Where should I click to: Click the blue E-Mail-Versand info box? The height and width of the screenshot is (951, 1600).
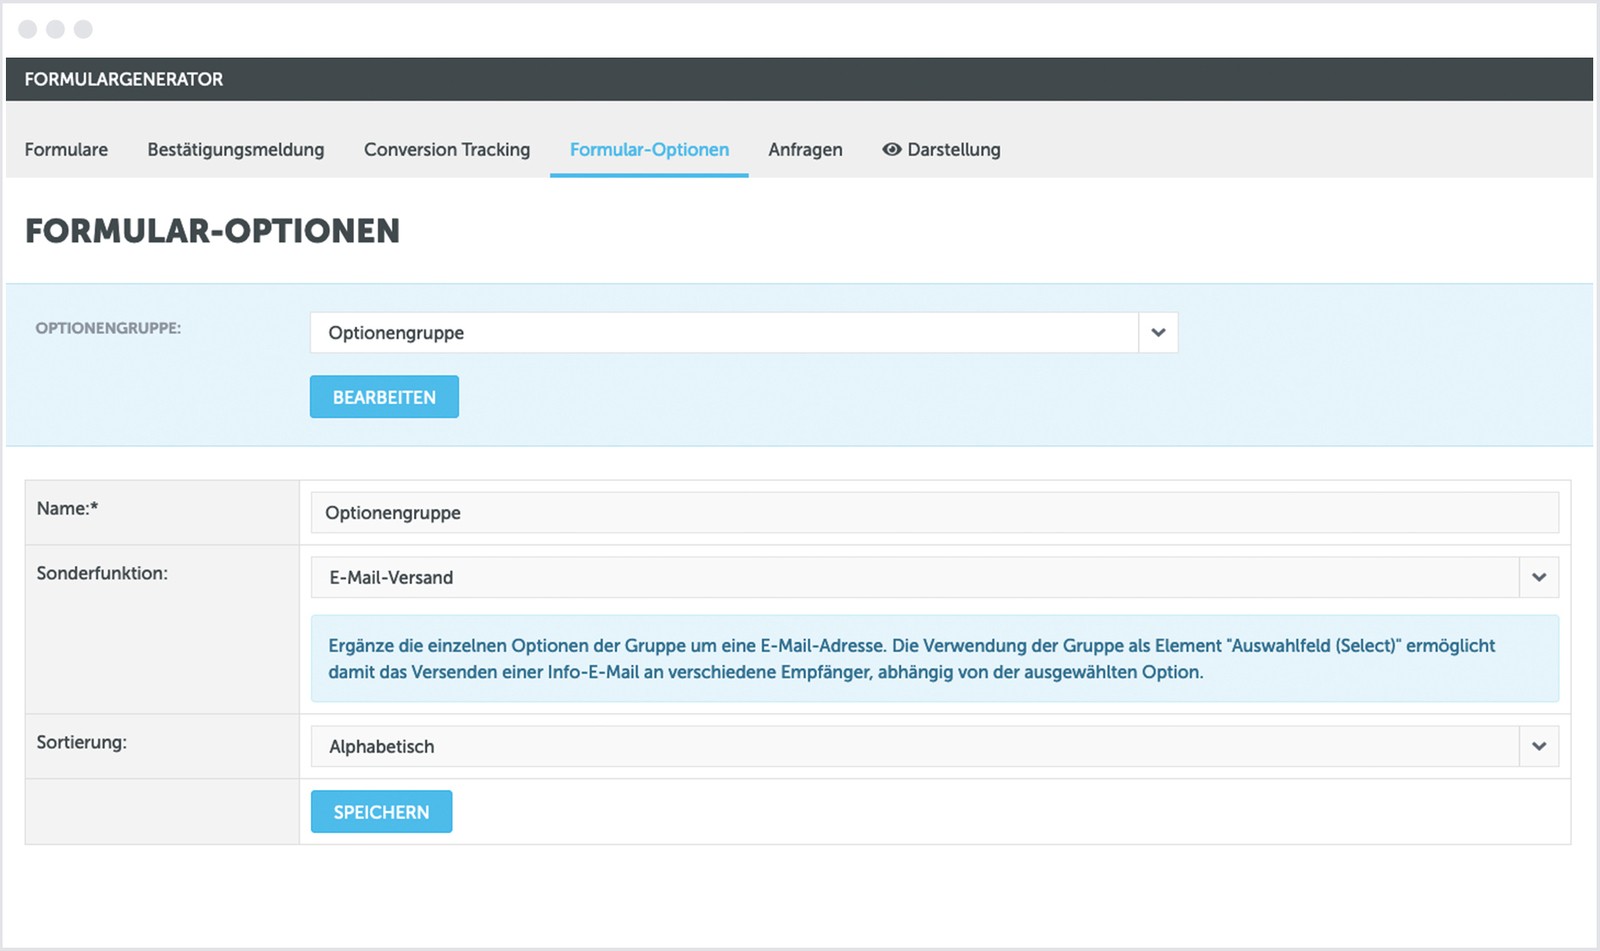click(934, 659)
